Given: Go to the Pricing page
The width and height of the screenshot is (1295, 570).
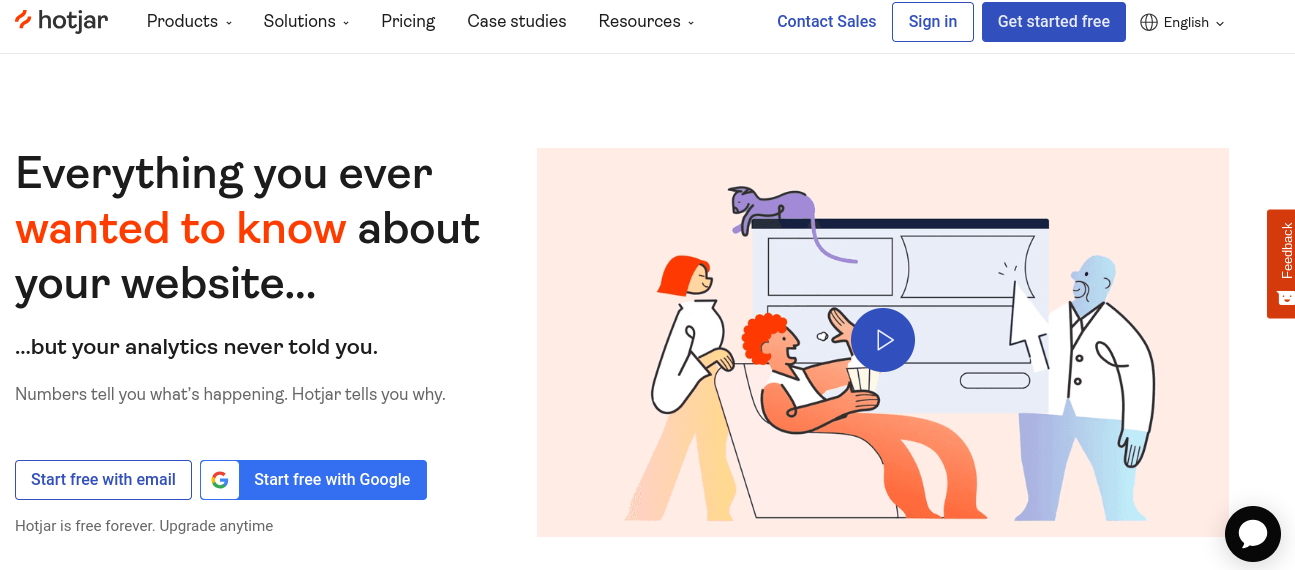Looking at the screenshot, I should [408, 21].
